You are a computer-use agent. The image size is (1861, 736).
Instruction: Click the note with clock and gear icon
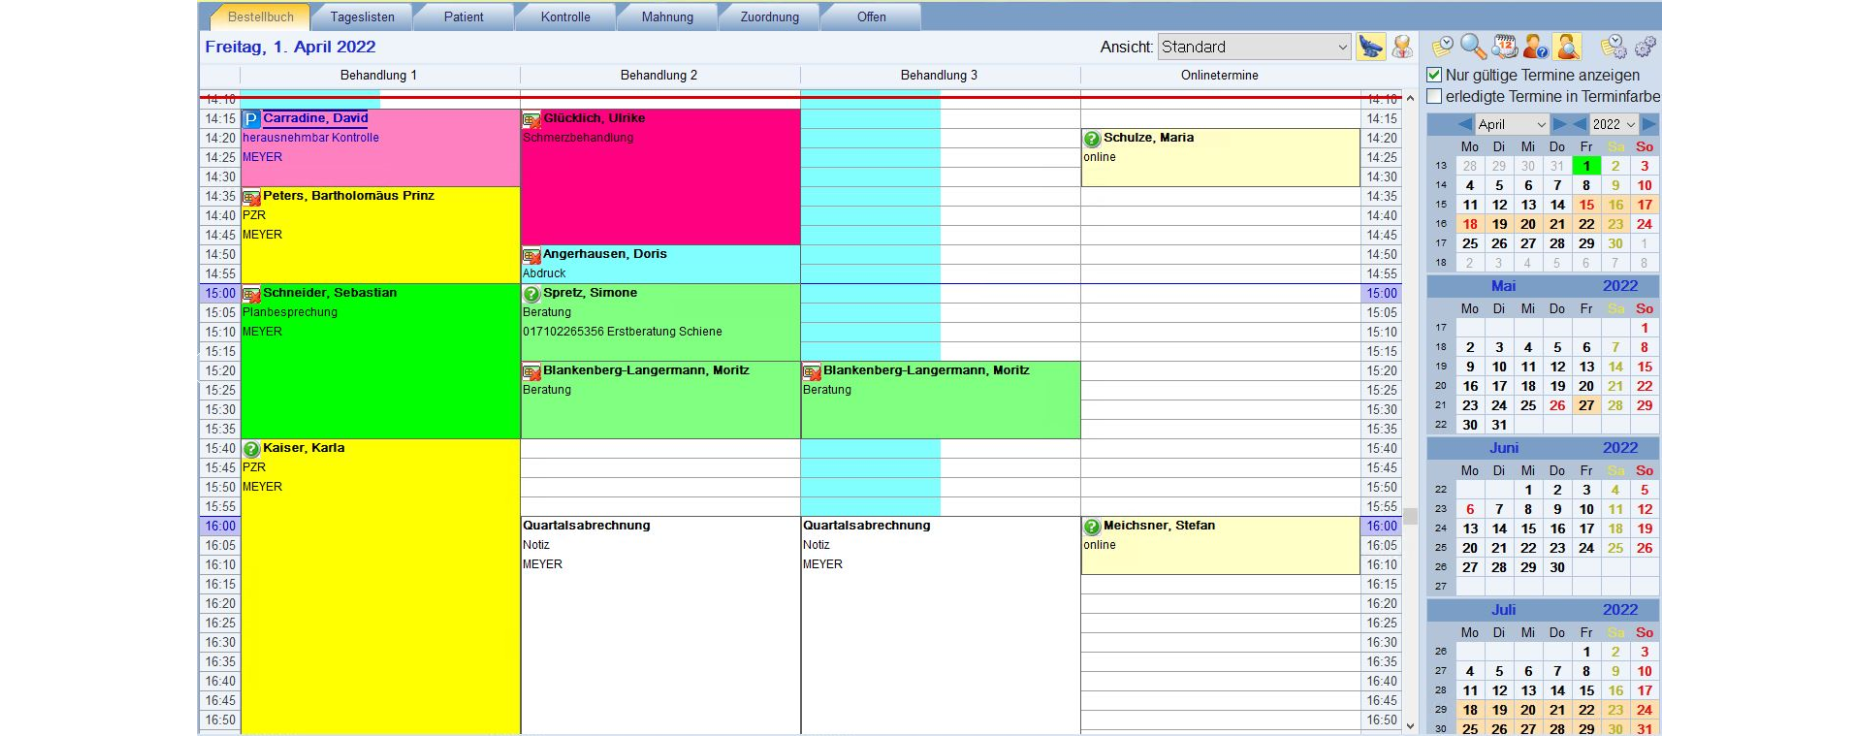click(x=1613, y=47)
